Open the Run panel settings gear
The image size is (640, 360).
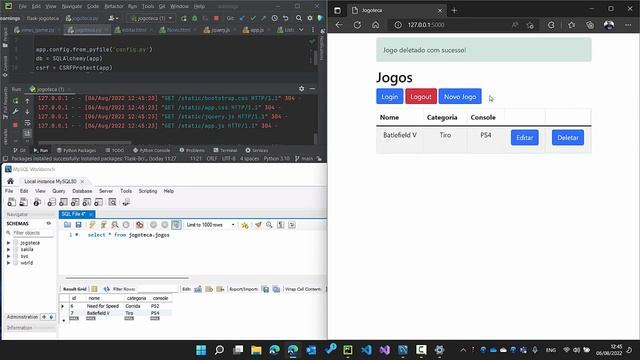pyautogui.click(x=301, y=89)
